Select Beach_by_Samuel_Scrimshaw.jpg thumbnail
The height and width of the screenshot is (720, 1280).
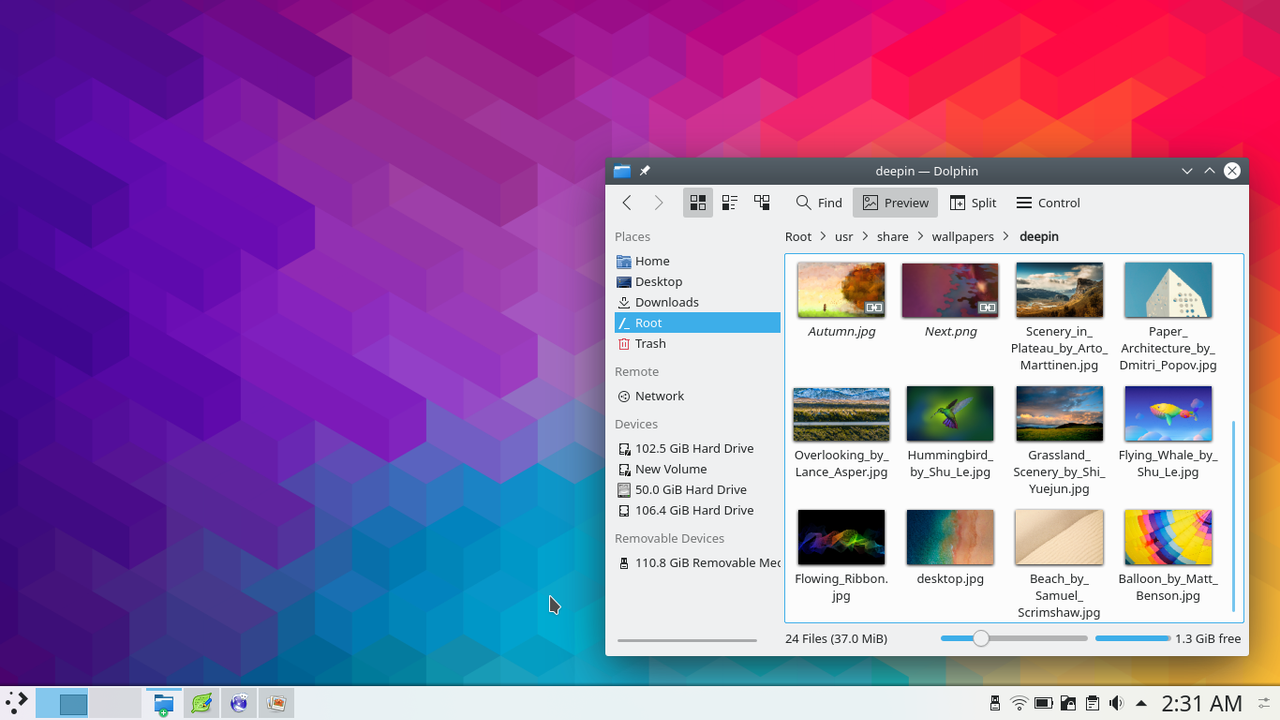(1059, 537)
